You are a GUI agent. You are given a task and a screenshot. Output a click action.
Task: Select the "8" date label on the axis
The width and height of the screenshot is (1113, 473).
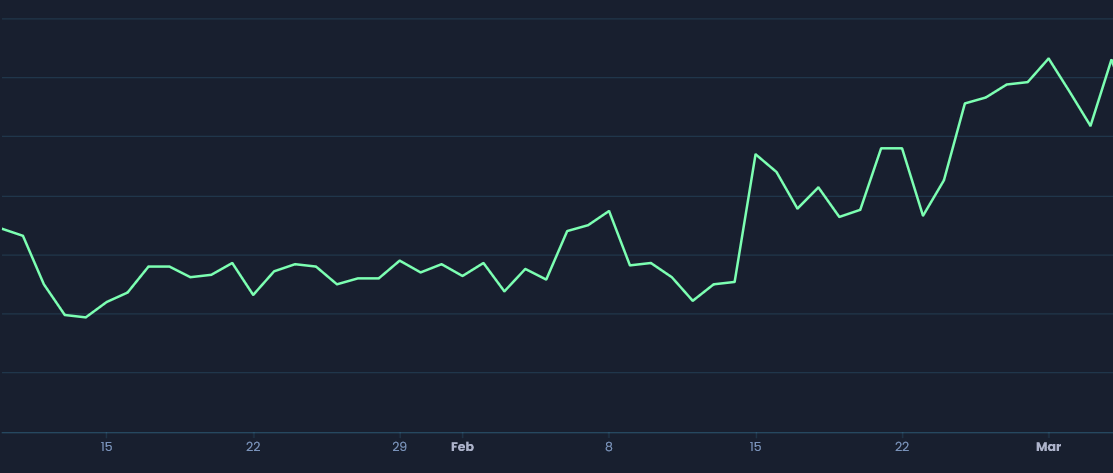[608, 447]
